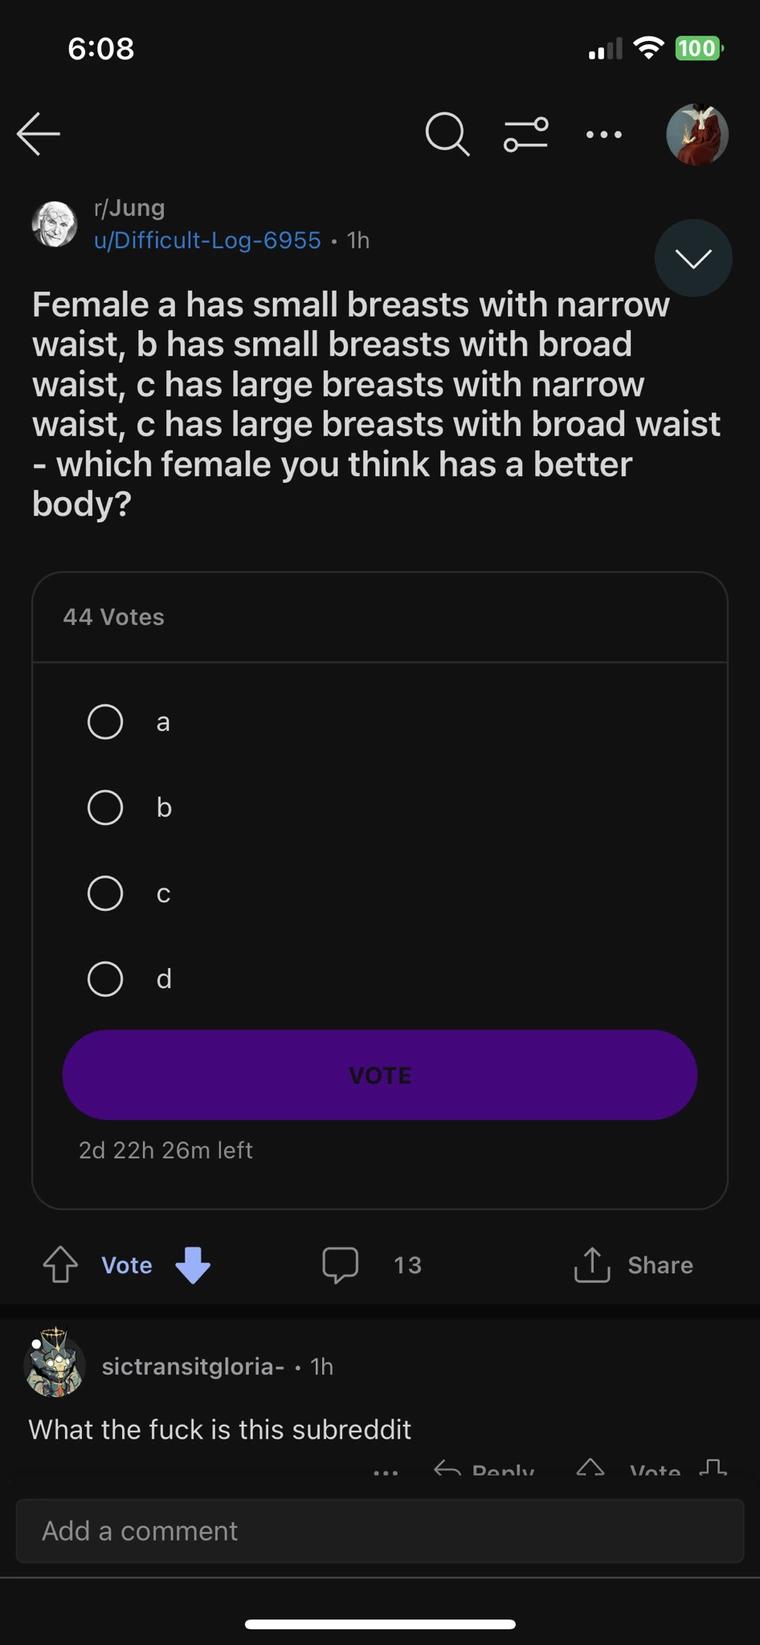Tap the post author's avatar

point(55,224)
